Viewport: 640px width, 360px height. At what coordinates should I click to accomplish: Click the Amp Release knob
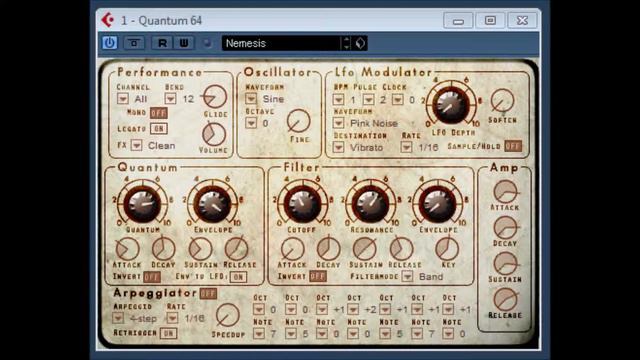[x=505, y=300]
